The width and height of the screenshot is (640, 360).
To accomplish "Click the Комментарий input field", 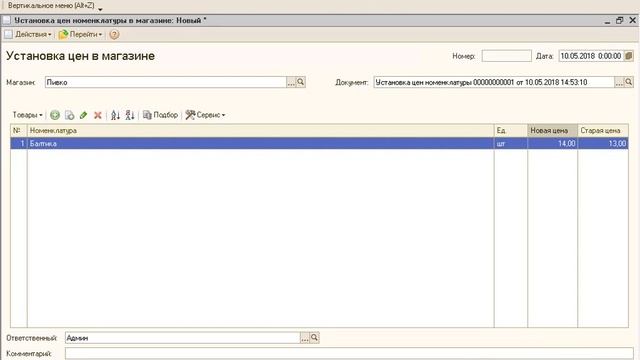I will [x=349, y=353].
